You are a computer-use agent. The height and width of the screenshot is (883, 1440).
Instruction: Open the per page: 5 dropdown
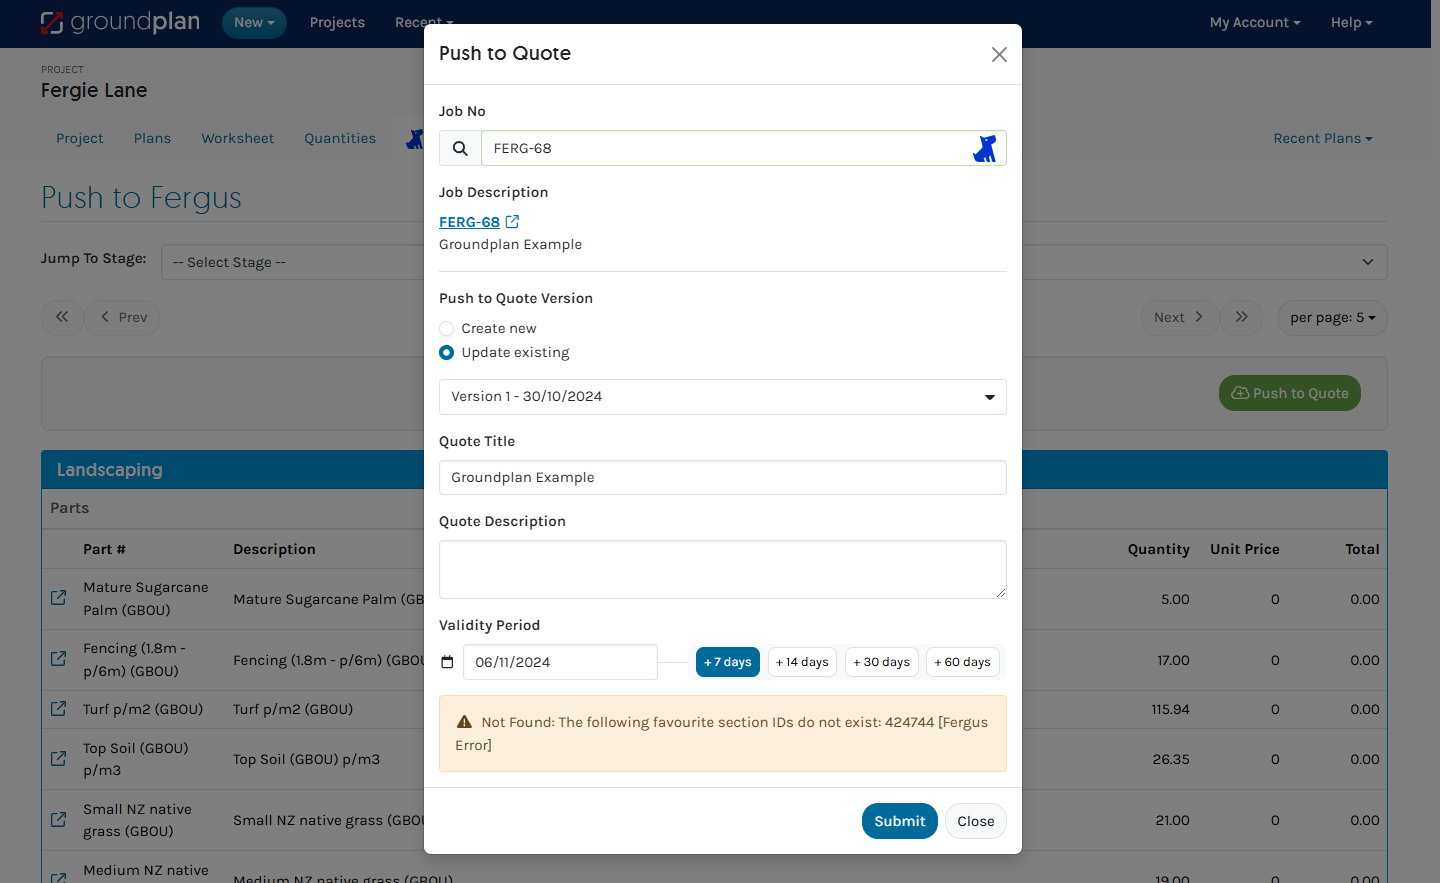click(x=1332, y=317)
